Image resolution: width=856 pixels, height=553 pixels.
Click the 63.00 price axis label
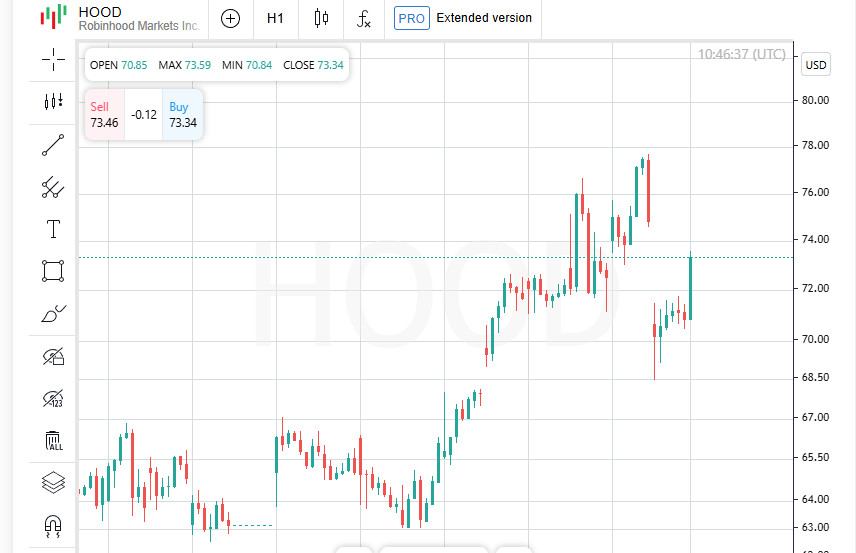(815, 527)
